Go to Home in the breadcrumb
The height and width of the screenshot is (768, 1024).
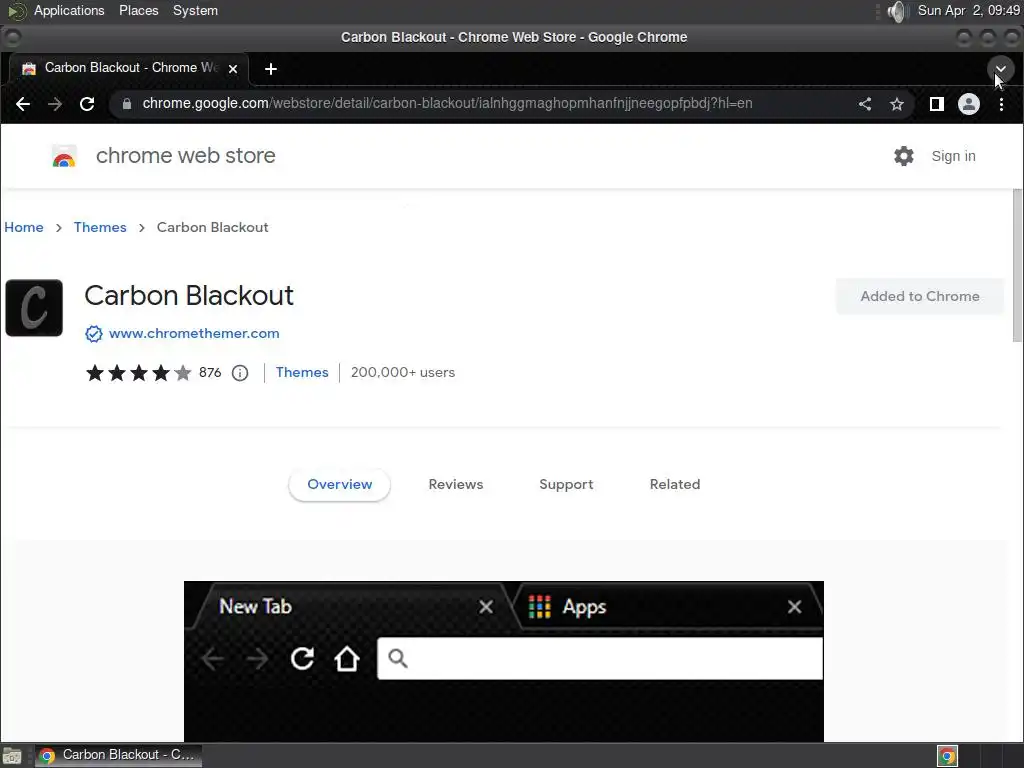click(x=24, y=227)
